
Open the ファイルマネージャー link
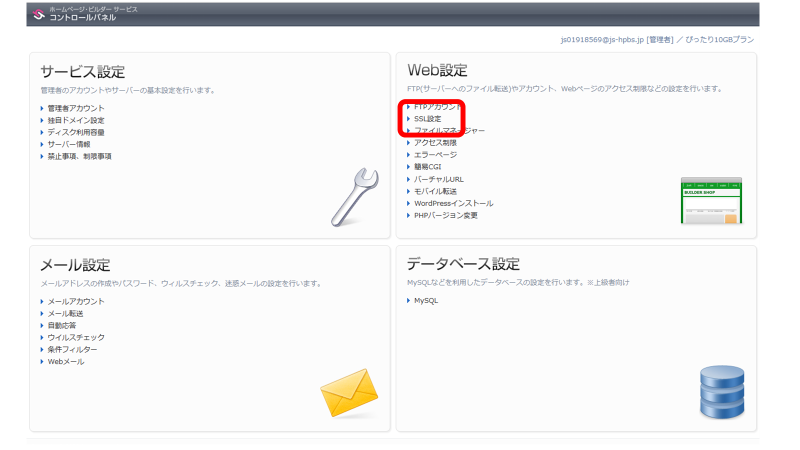pos(449,131)
